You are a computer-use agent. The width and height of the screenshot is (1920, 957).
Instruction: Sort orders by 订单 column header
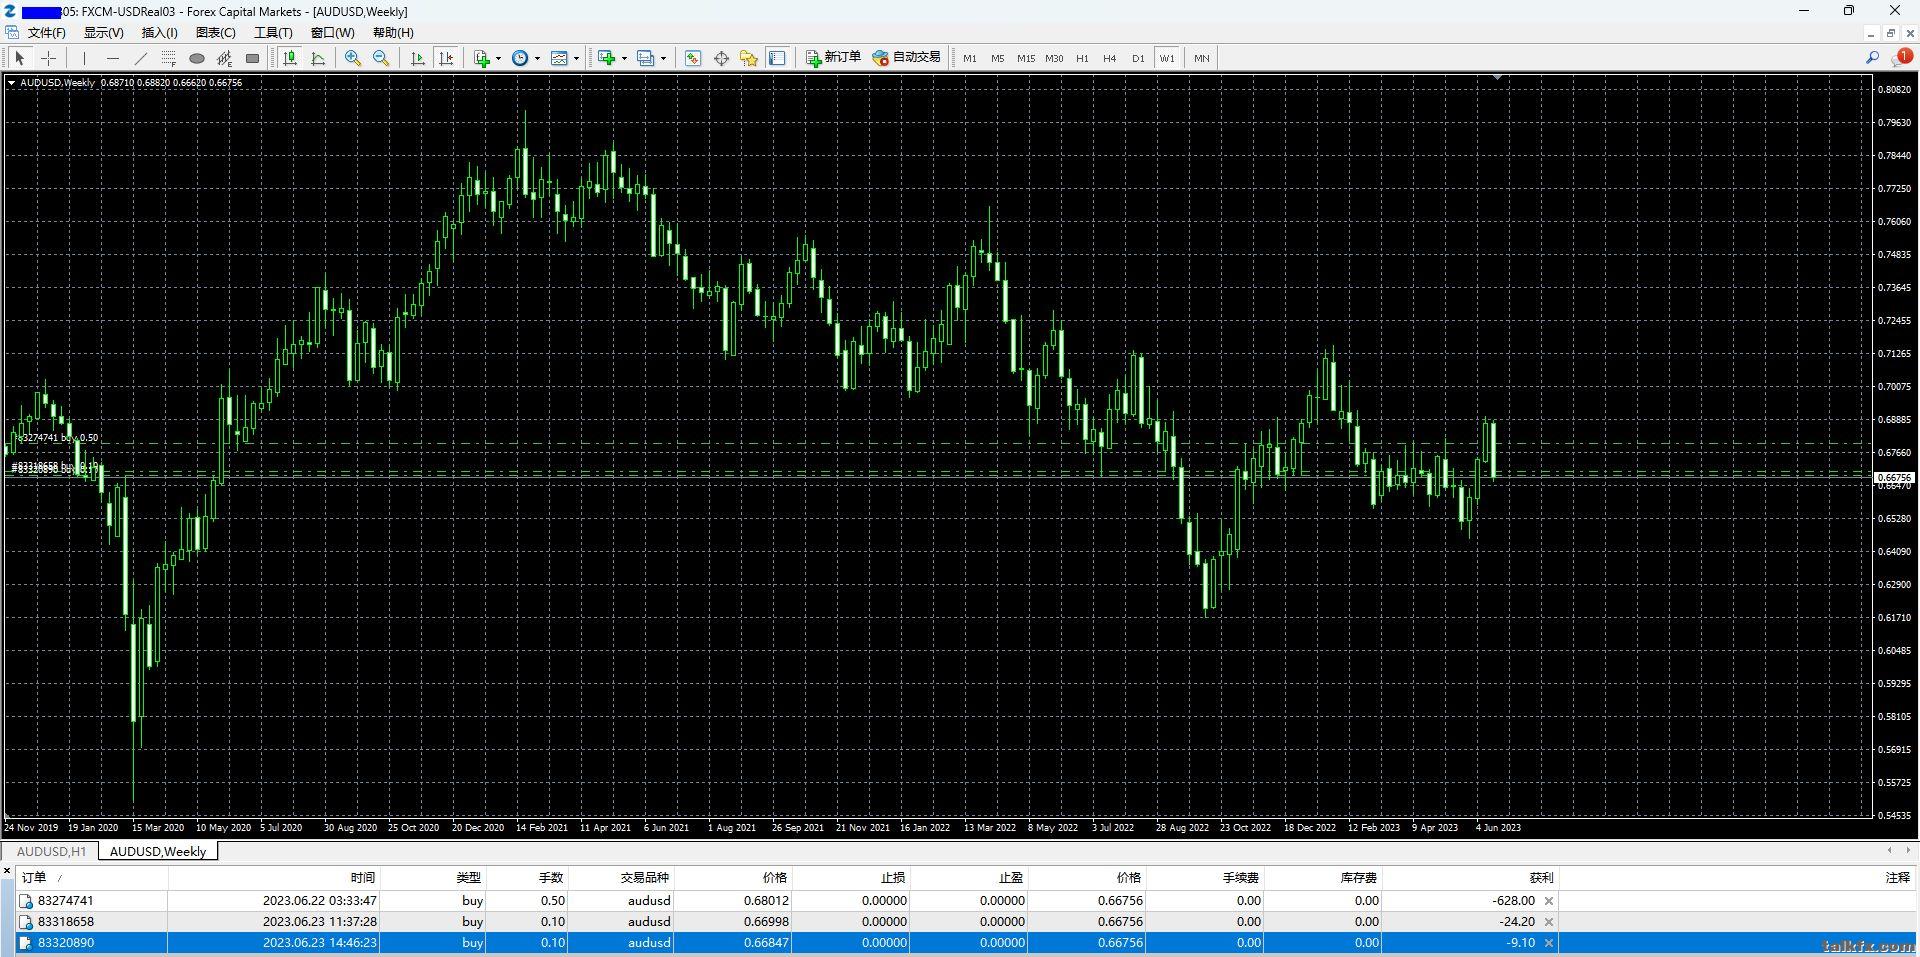pos(92,878)
